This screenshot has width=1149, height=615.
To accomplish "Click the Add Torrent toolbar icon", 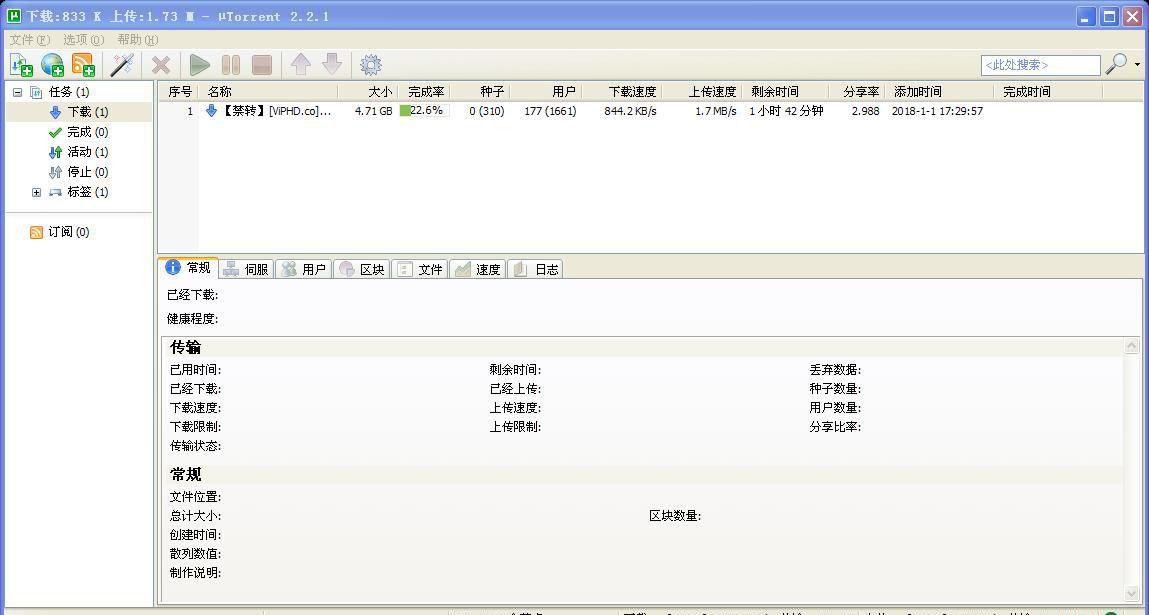I will click(x=21, y=65).
